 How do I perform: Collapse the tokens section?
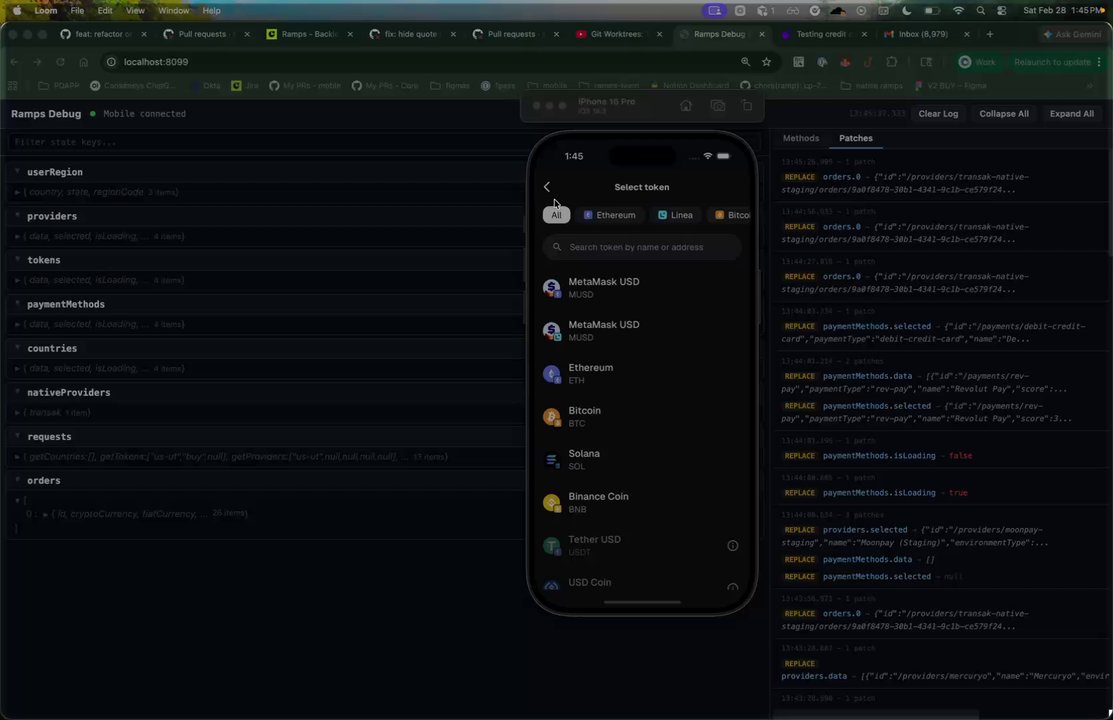[x=17, y=259]
